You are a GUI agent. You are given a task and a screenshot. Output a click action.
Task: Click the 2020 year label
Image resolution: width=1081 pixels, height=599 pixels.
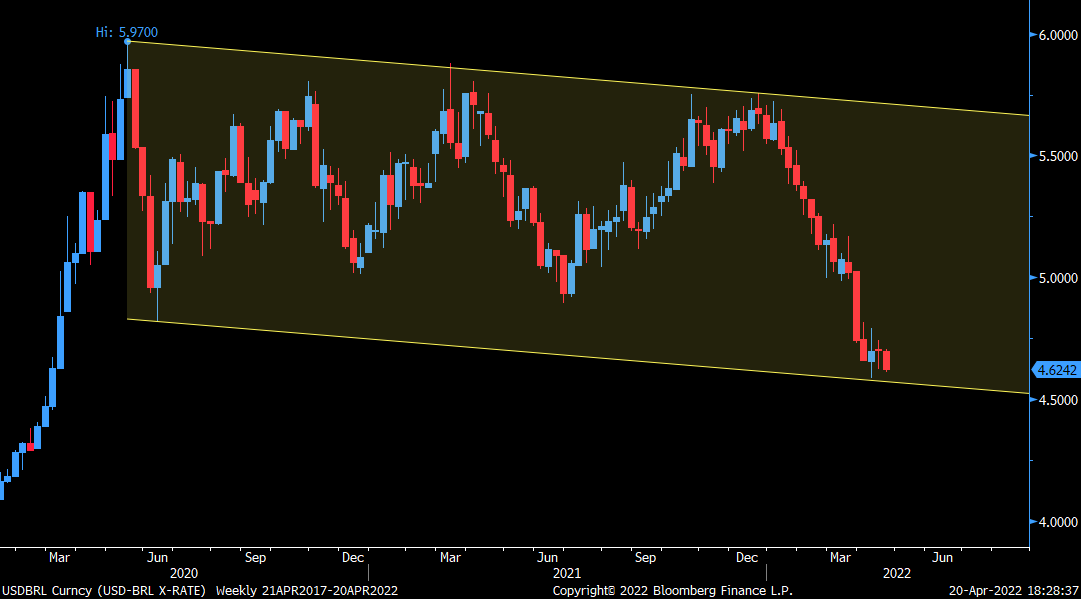pyautogui.click(x=184, y=573)
